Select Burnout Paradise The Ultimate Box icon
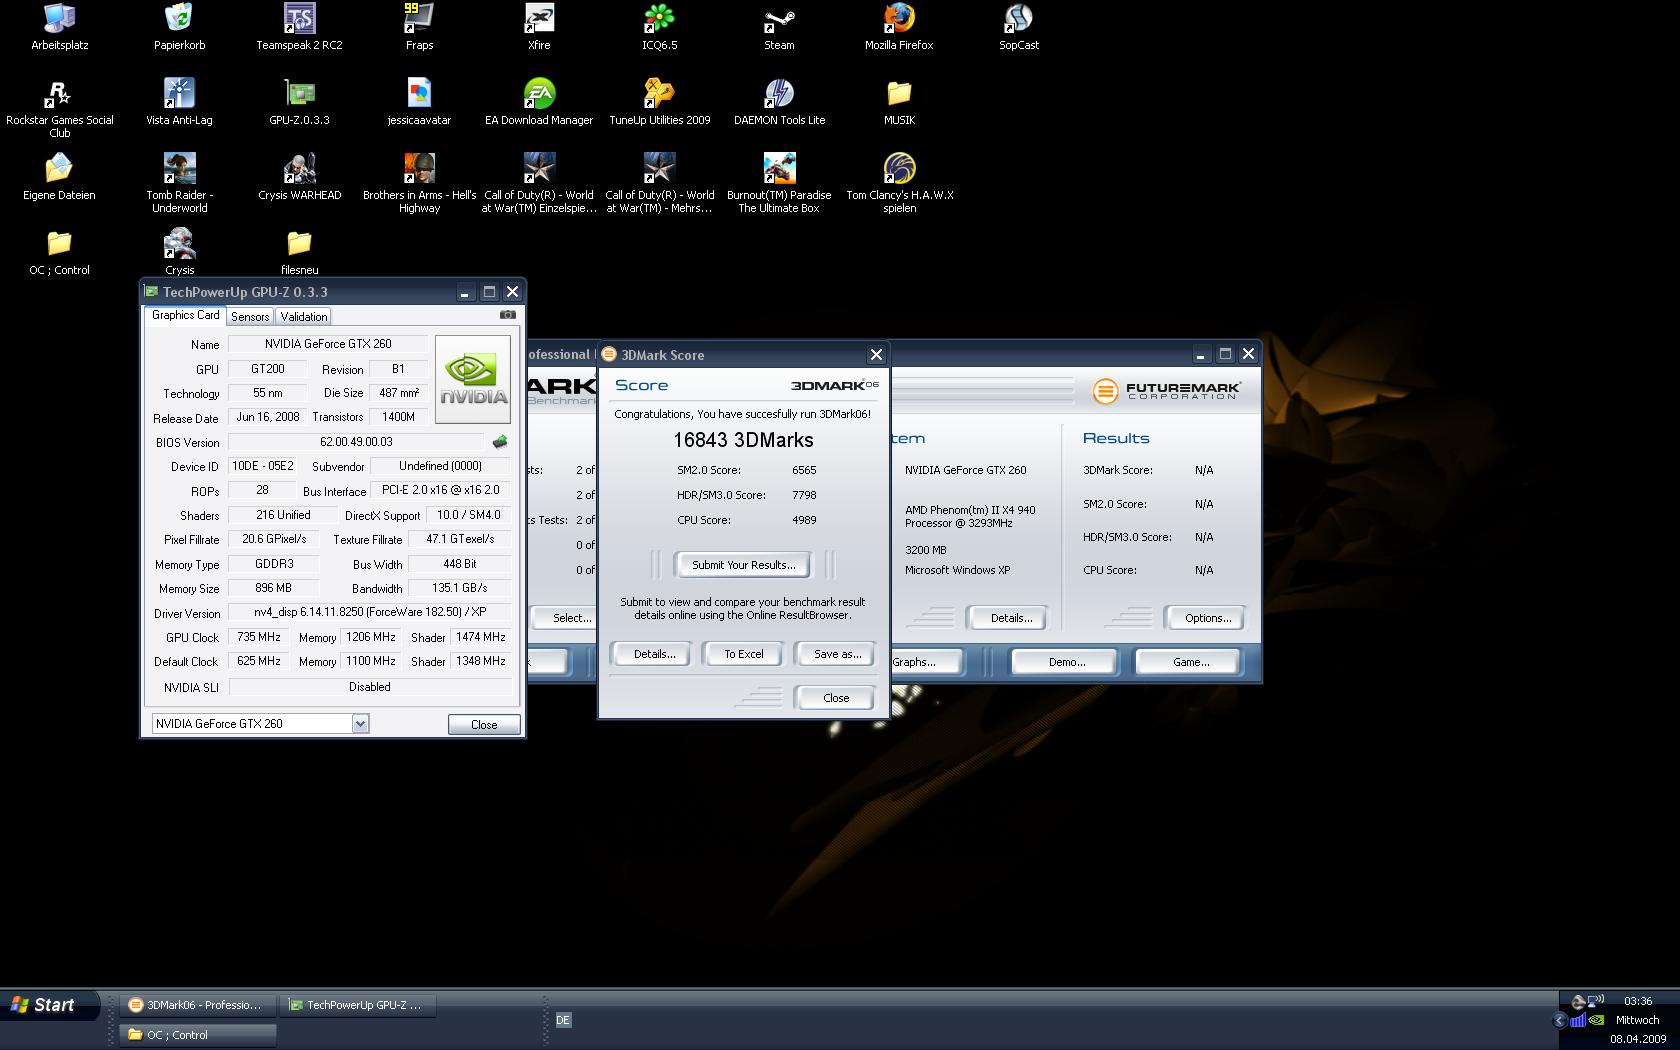Viewport: 1680px width, 1050px height. (779, 183)
